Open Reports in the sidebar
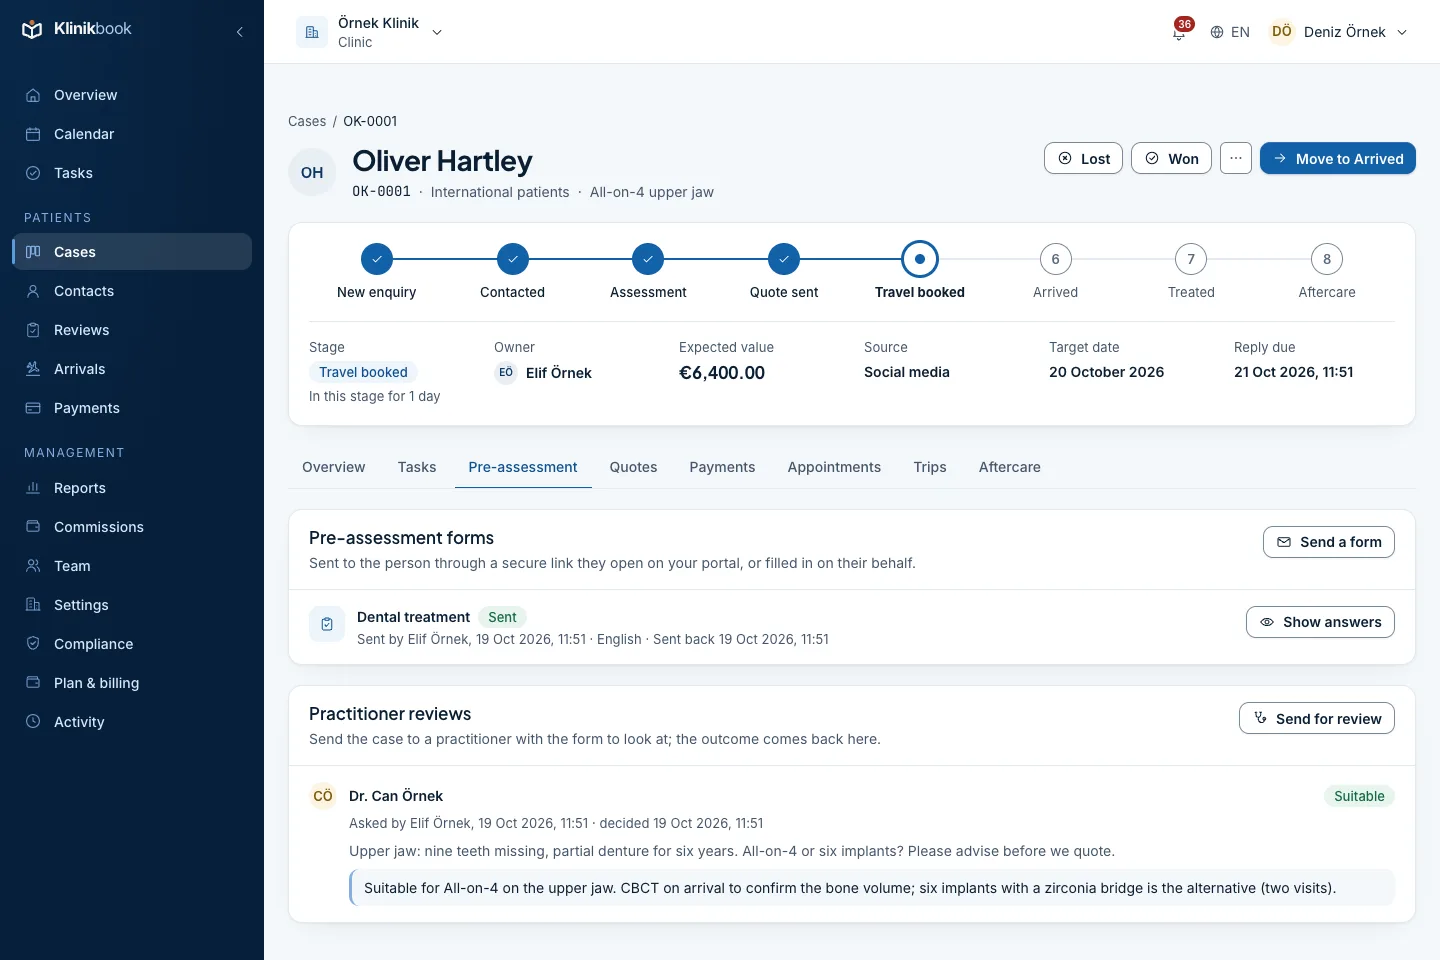This screenshot has width=1440, height=960. click(132, 488)
